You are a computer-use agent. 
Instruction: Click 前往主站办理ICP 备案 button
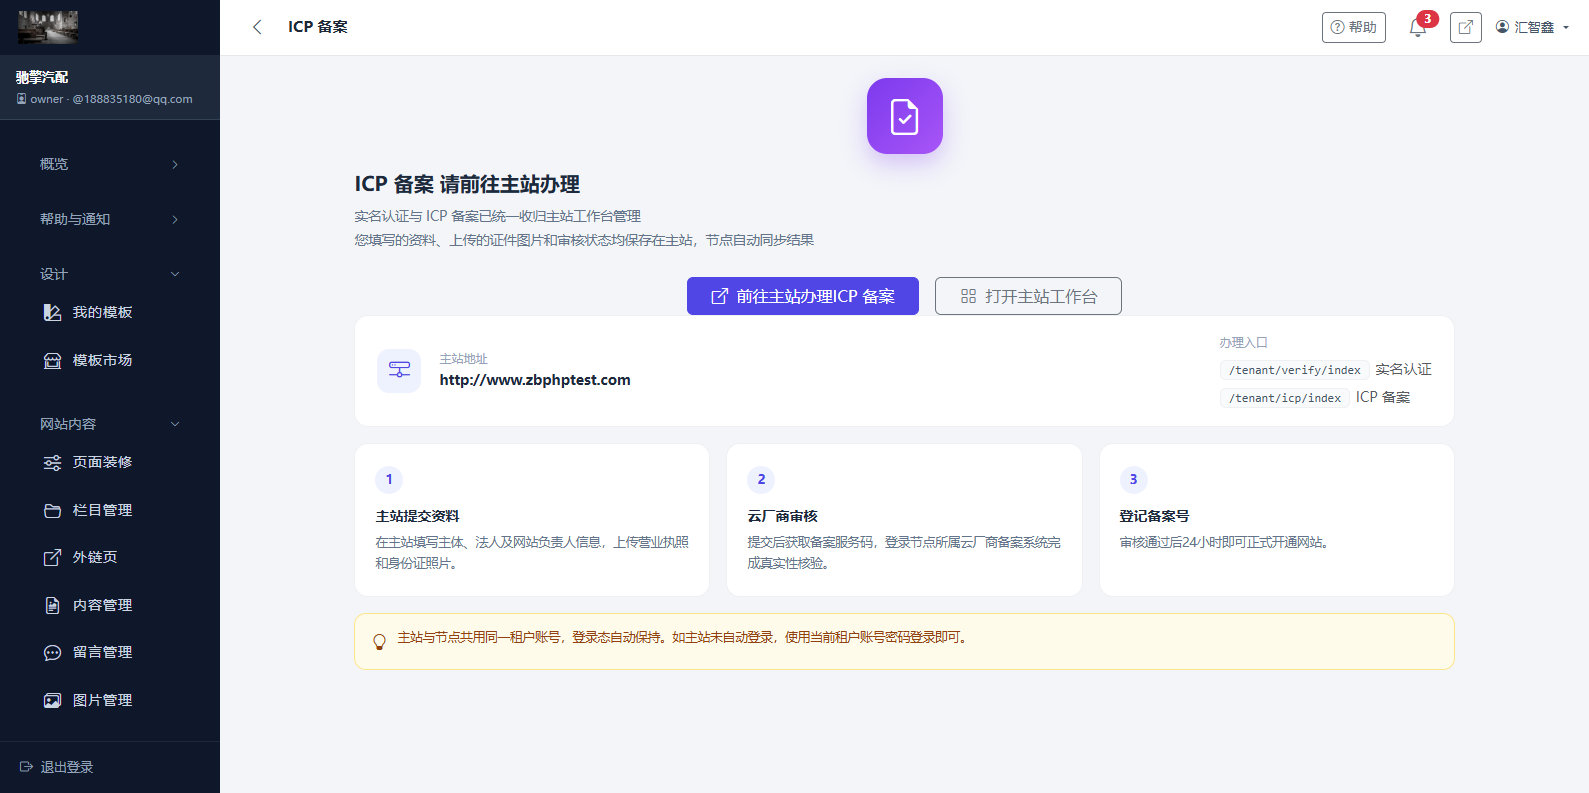(x=803, y=296)
